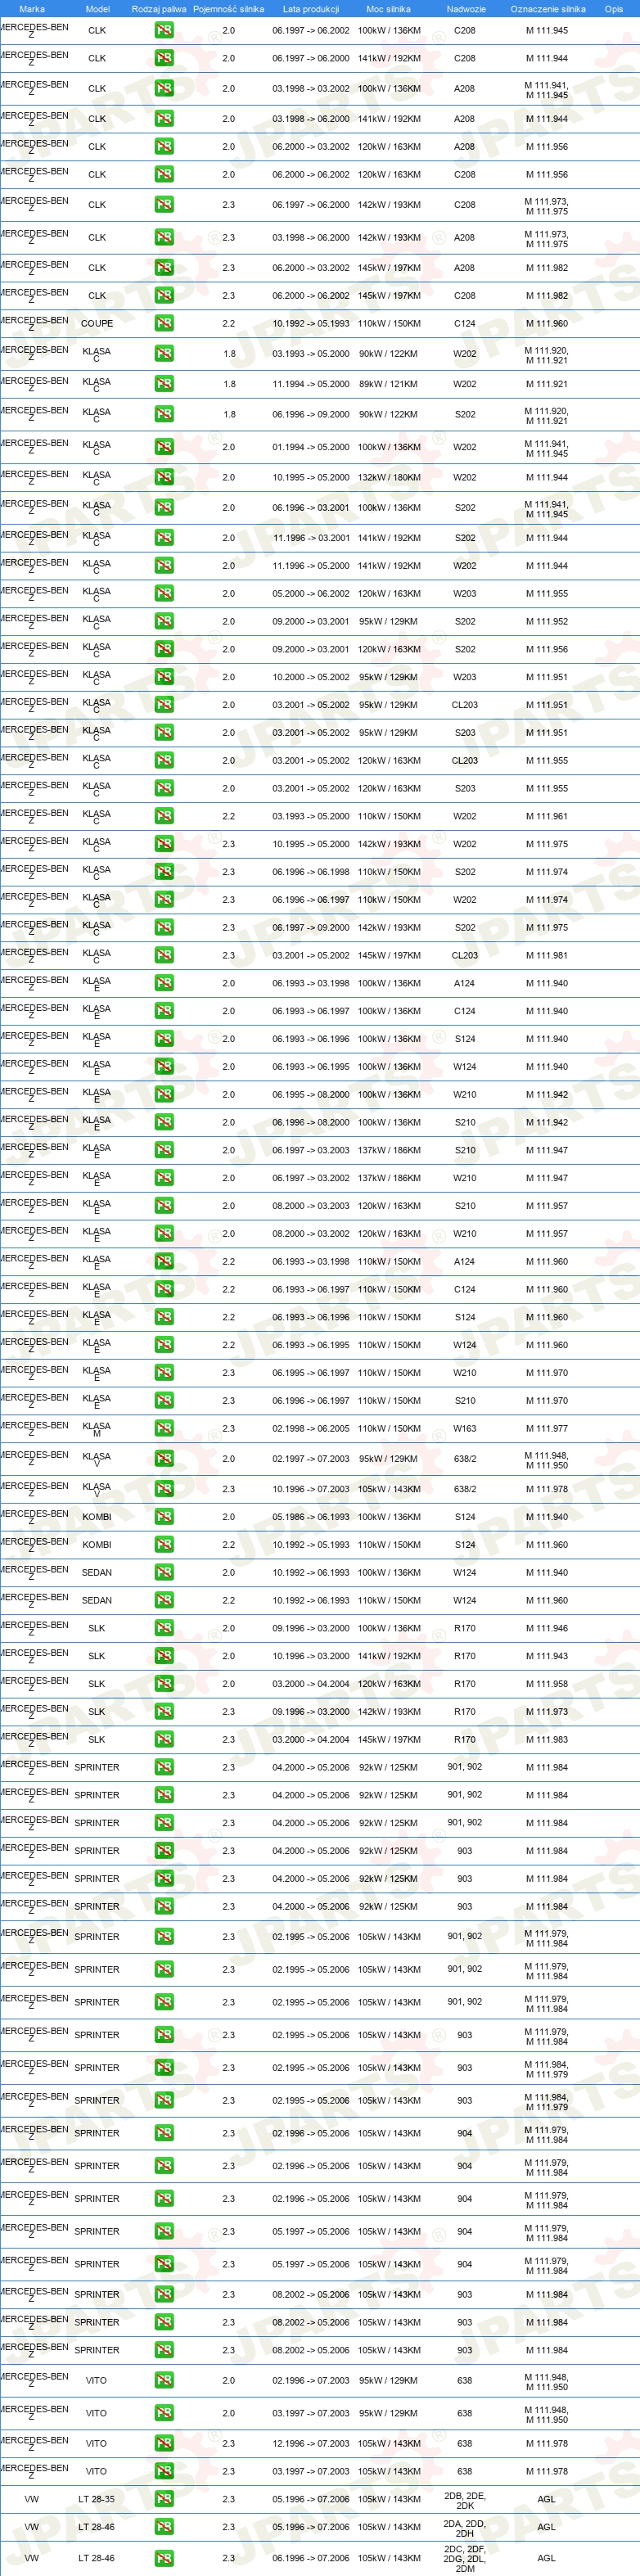
Task: Click the fuel icon in SLK M 111.983 row
Action: coord(164,1739)
